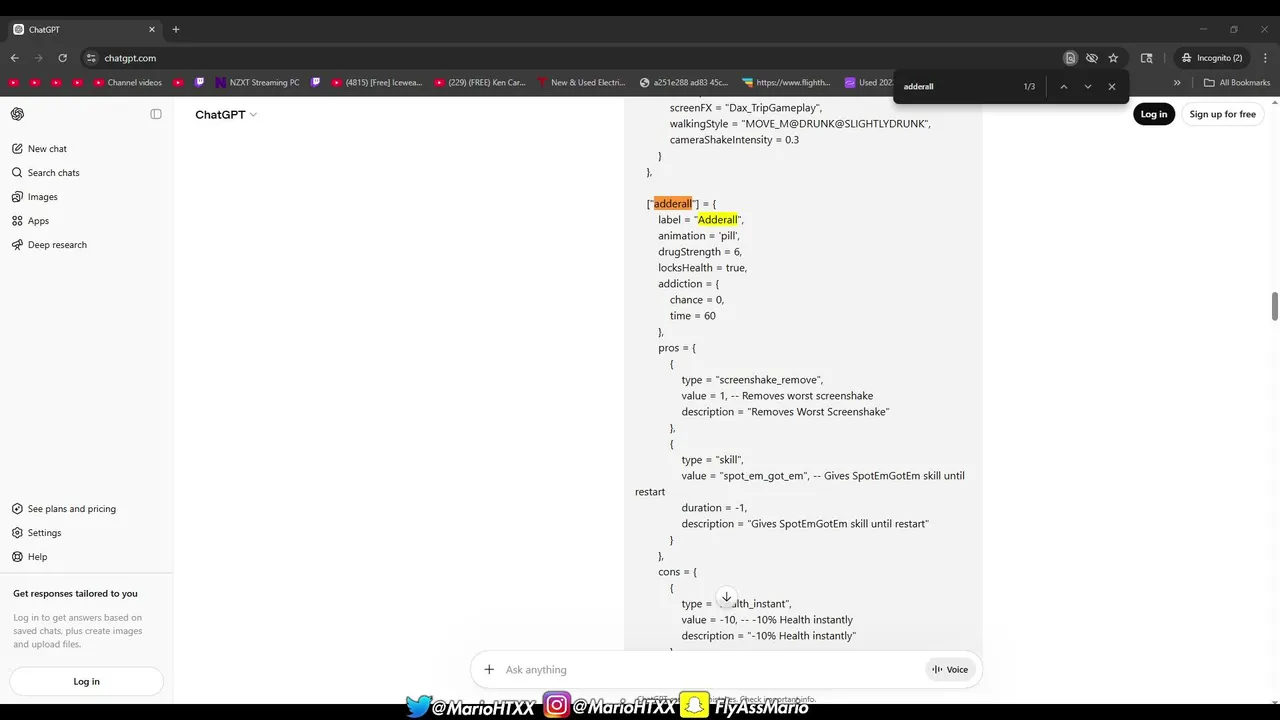This screenshot has height=720, width=1280.
Task: Click the highlighted "Adderall" label value
Action: pyautogui.click(x=717, y=220)
